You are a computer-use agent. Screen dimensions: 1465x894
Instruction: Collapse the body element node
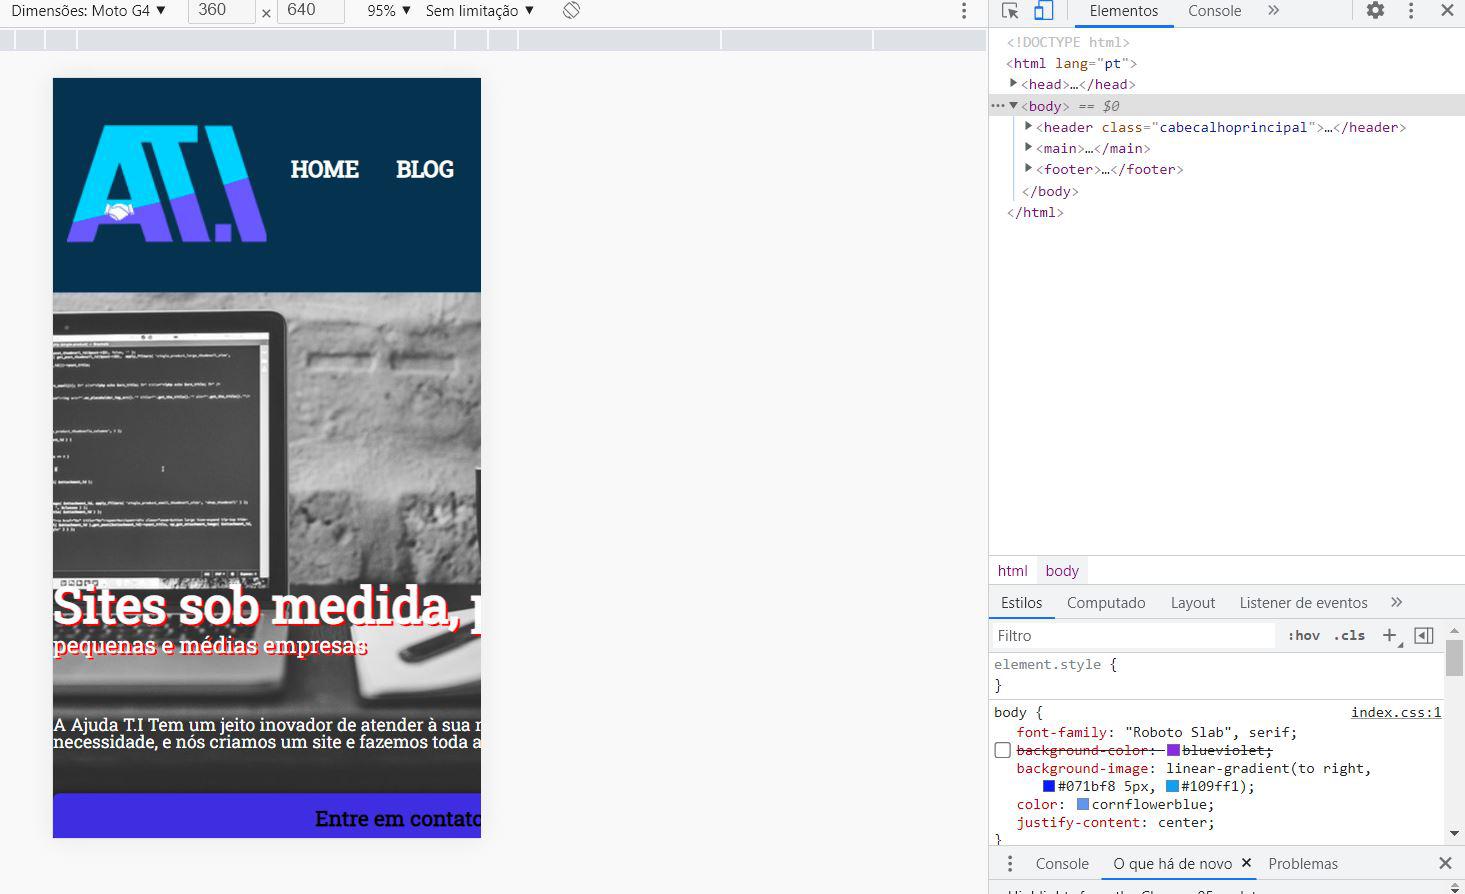1014,105
